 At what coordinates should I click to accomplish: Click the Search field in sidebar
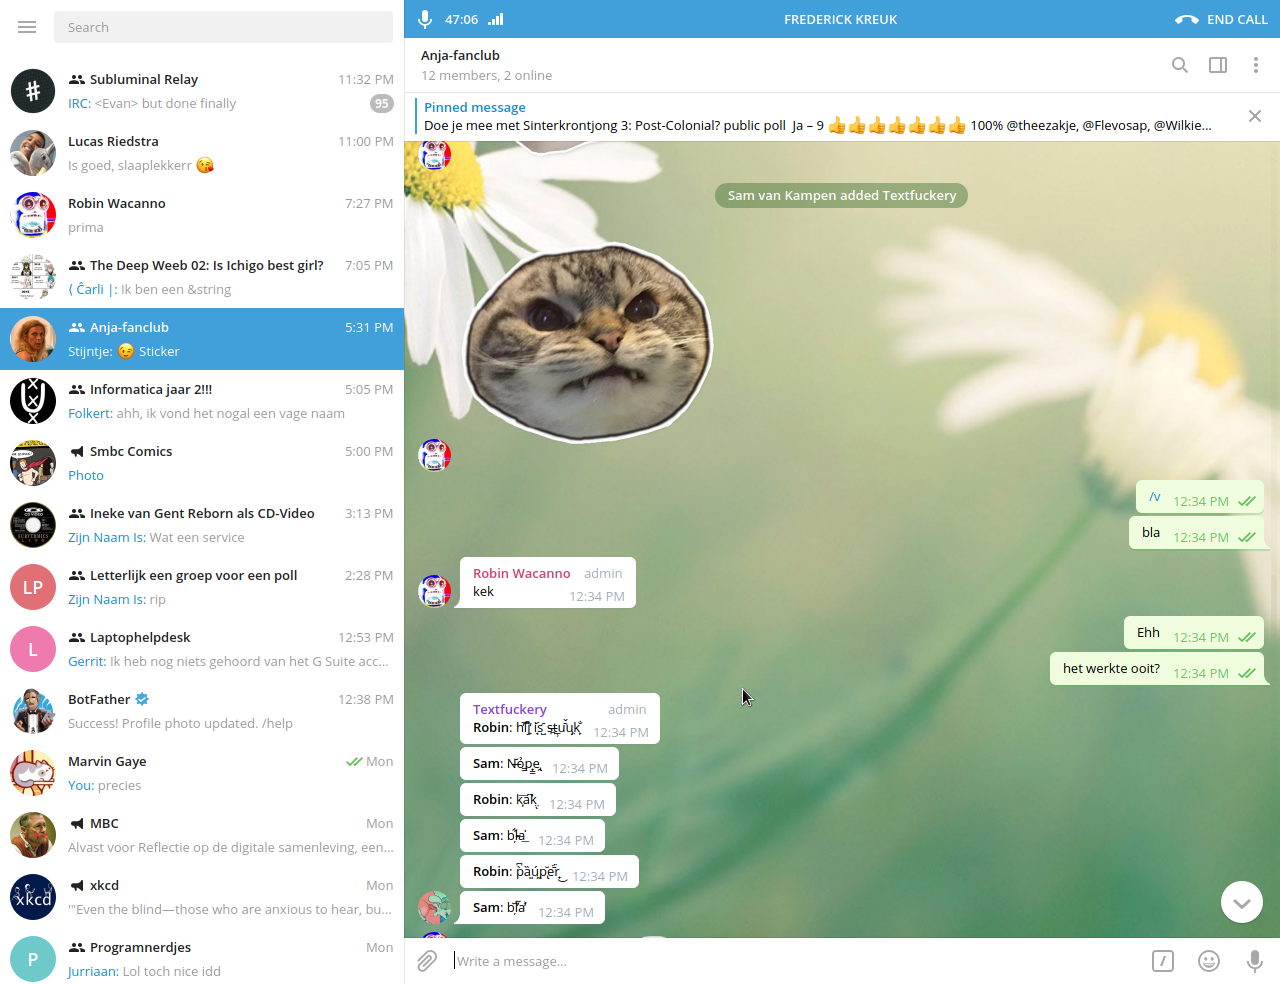(223, 27)
